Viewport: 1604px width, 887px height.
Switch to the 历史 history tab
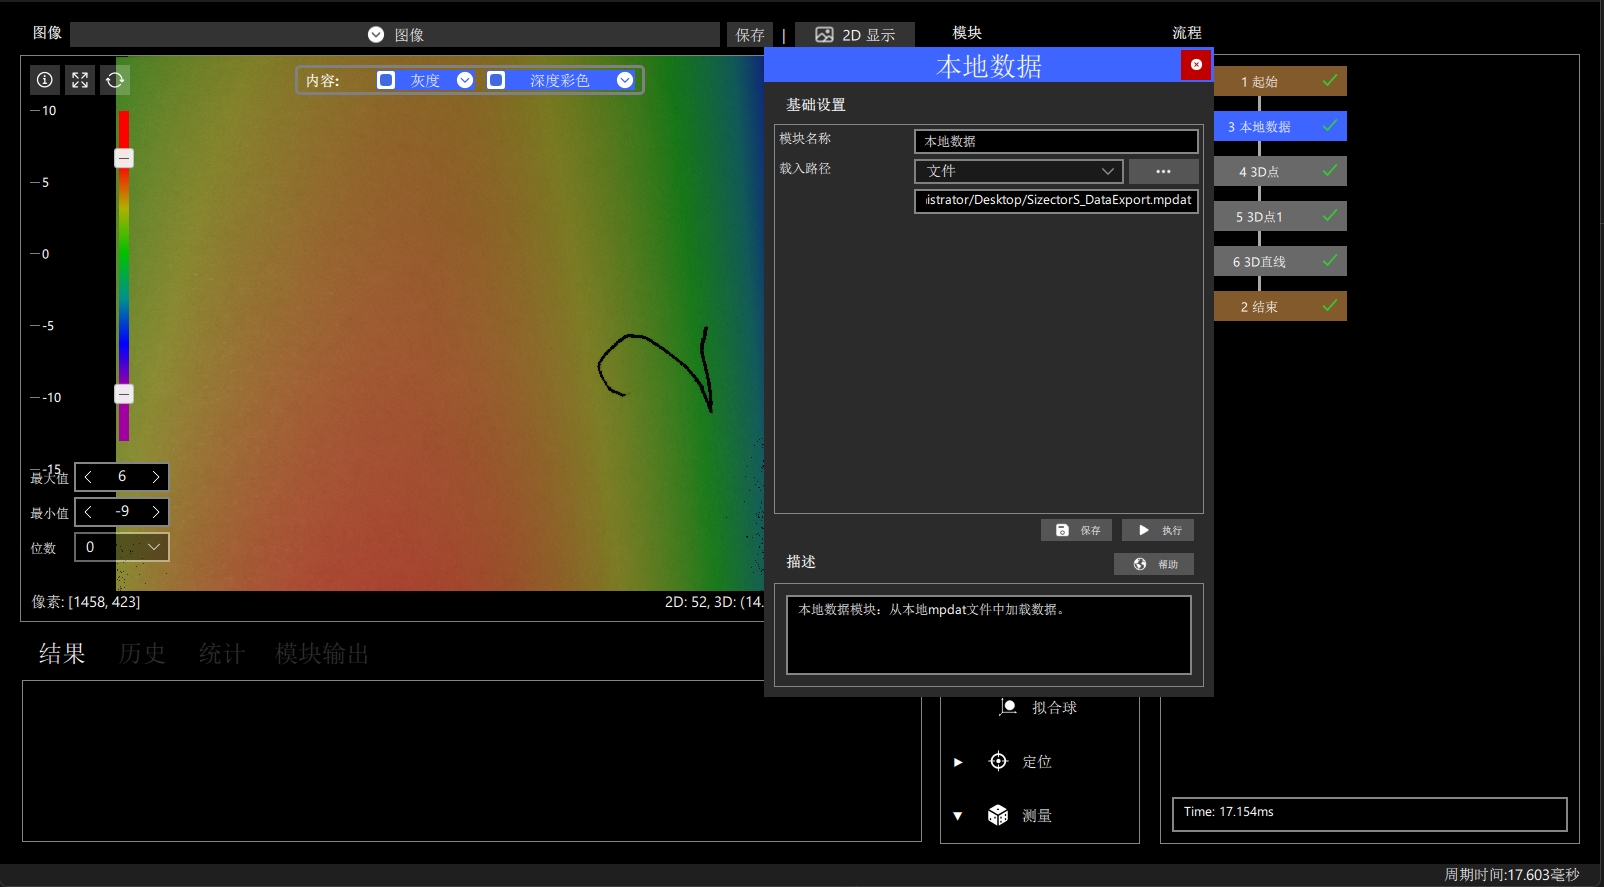(142, 653)
